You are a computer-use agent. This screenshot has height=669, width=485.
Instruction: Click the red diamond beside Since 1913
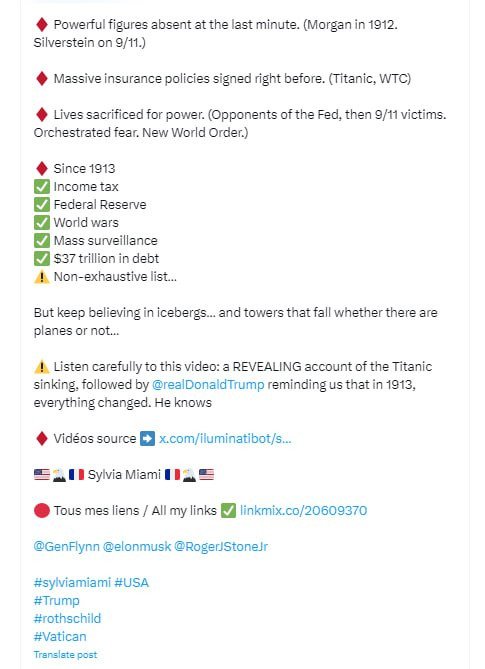pos(42,169)
